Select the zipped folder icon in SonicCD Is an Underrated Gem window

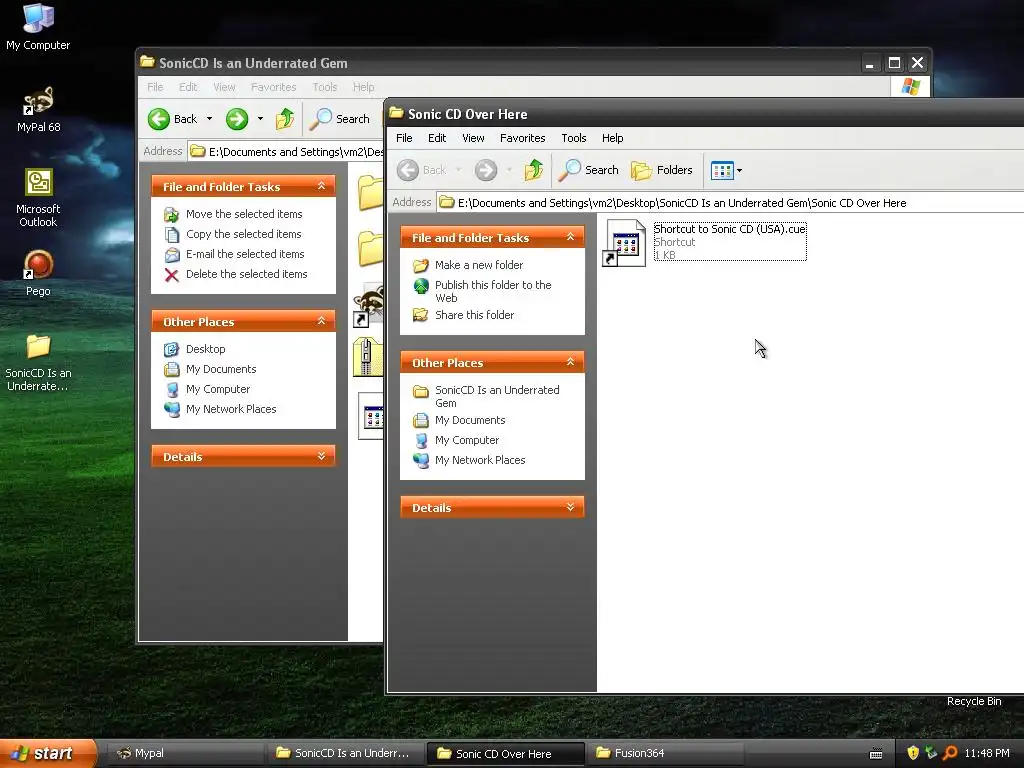click(369, 357)
